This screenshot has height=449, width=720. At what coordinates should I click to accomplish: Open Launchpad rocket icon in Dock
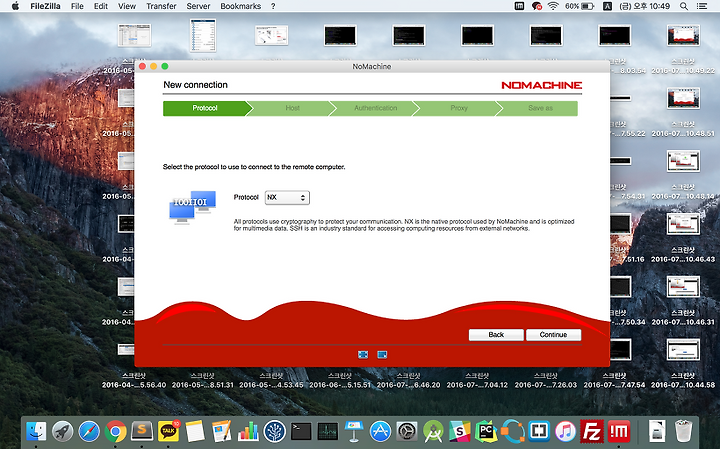62,432
